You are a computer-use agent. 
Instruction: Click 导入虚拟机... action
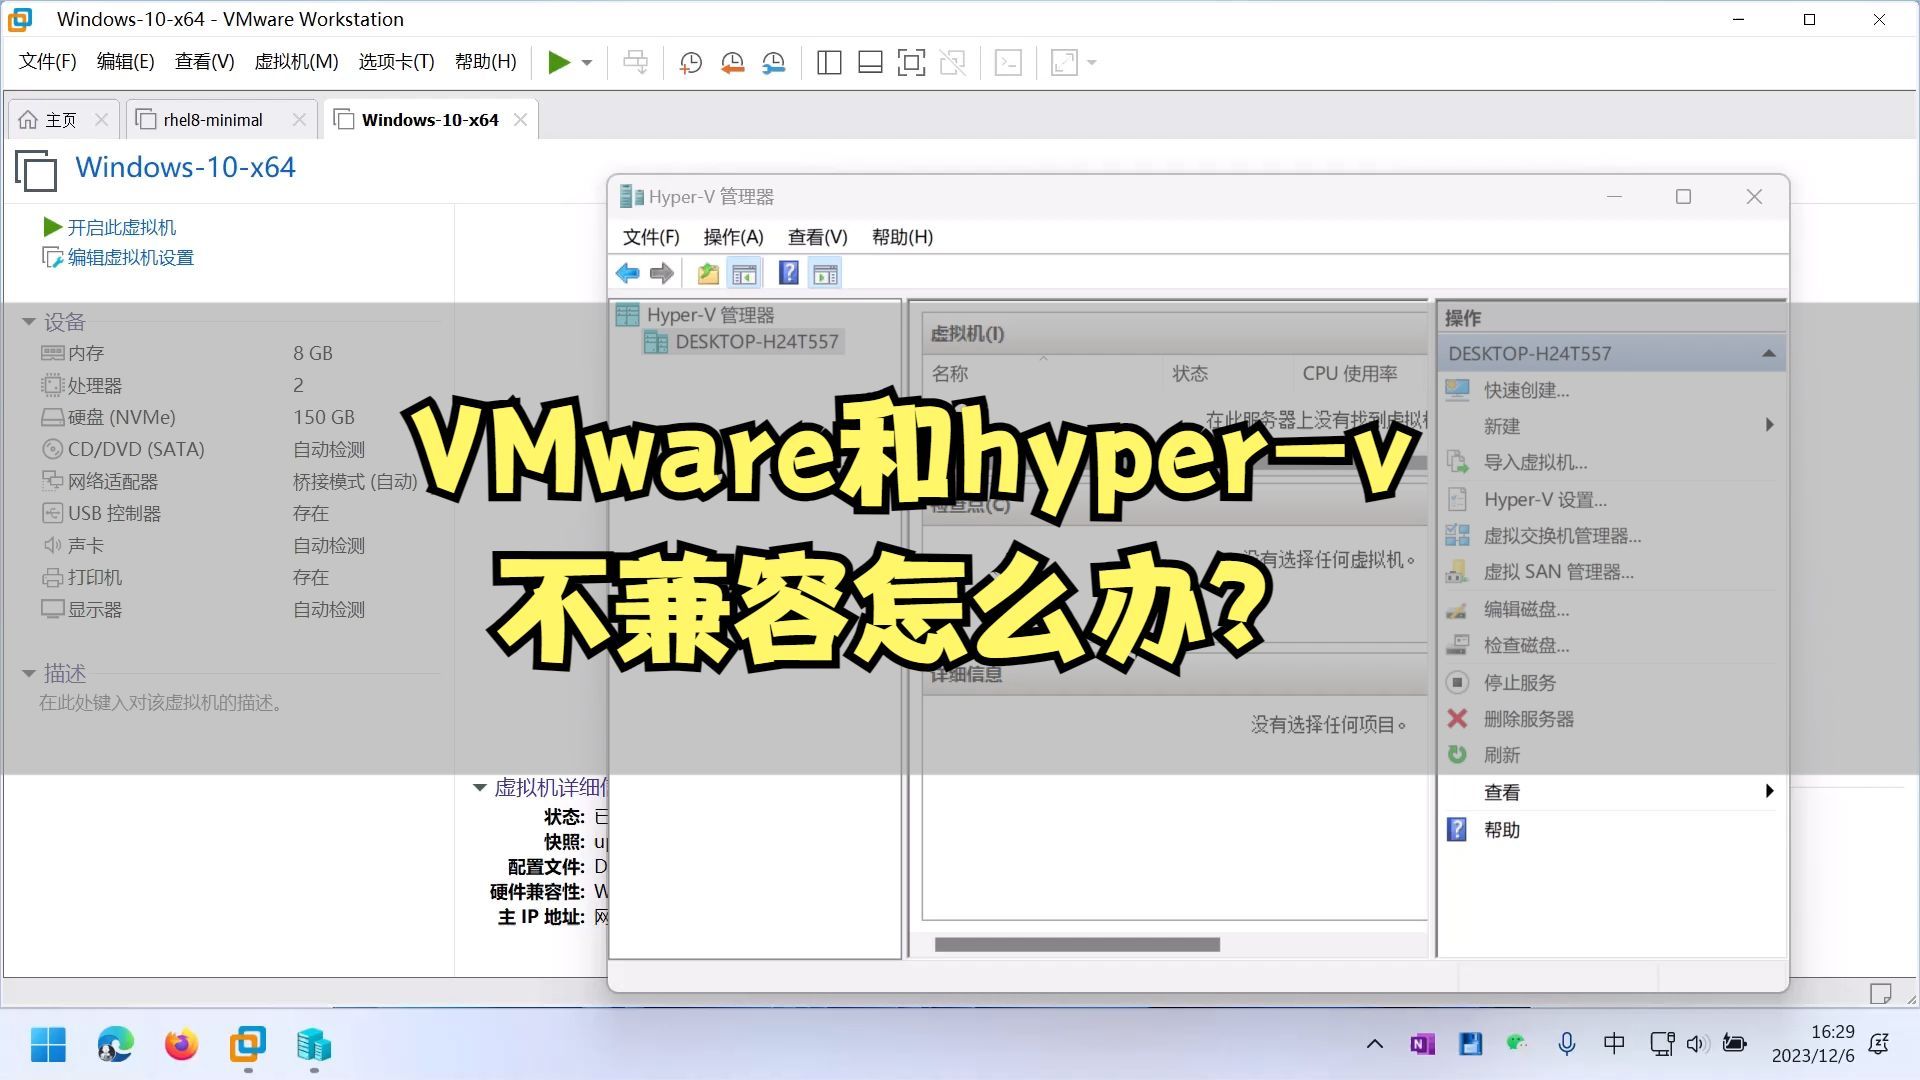tap(1535, 463)
